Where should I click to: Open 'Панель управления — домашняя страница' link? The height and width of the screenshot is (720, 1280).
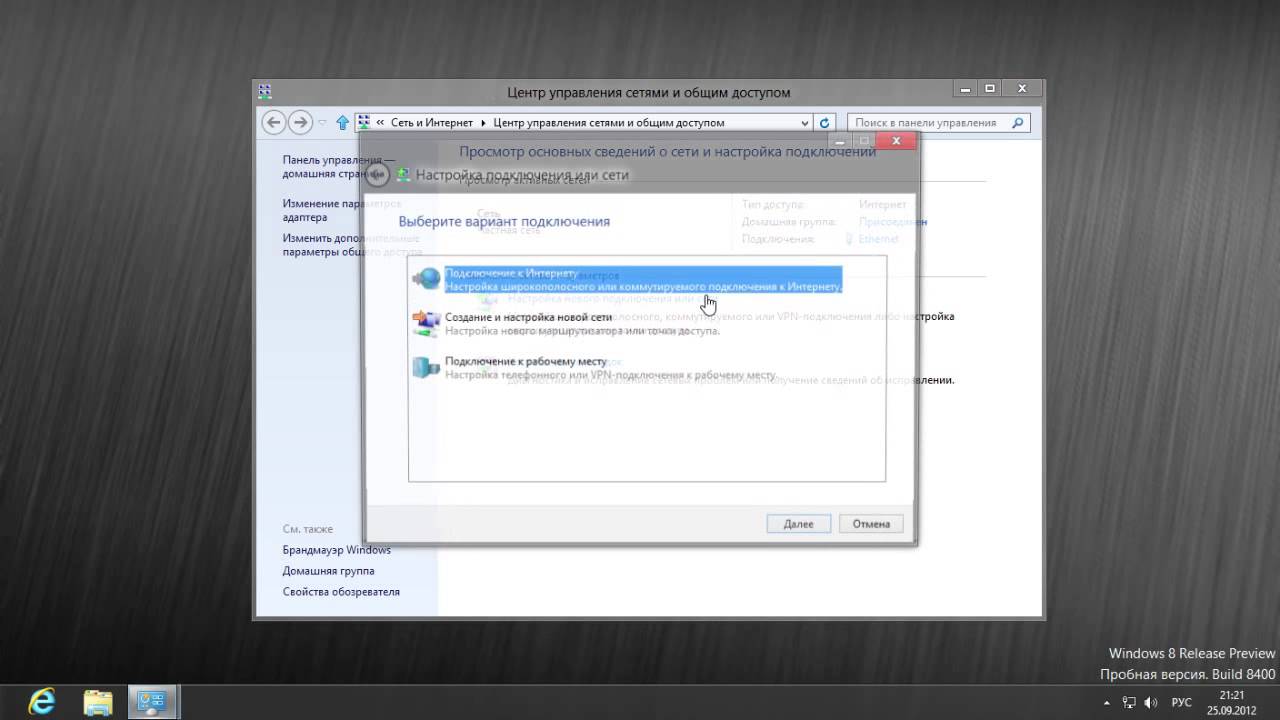(338, 166)
